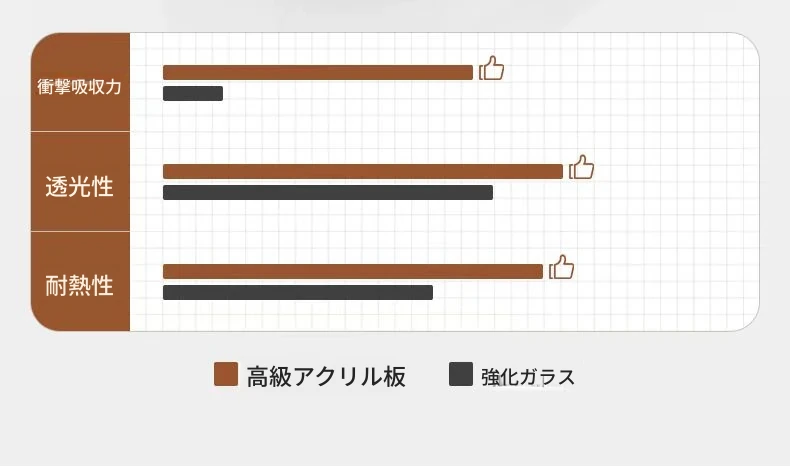790x467 pixels.
Task: Click thumbs-up icon beside 衝撃吸収力 bar
Action: tap(491, 69)
